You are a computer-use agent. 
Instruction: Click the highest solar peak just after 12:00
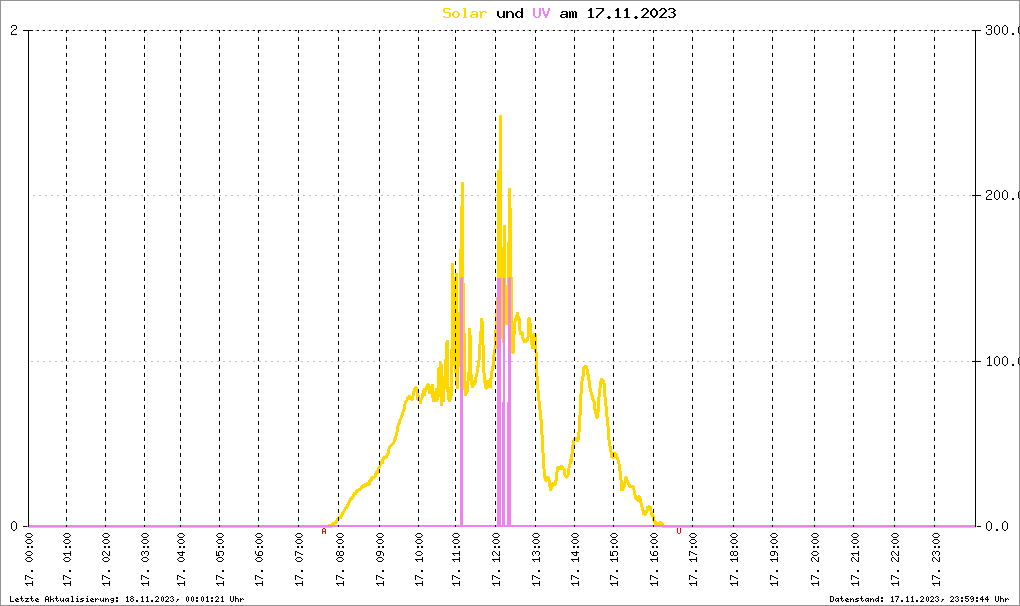tap(500, 118)
